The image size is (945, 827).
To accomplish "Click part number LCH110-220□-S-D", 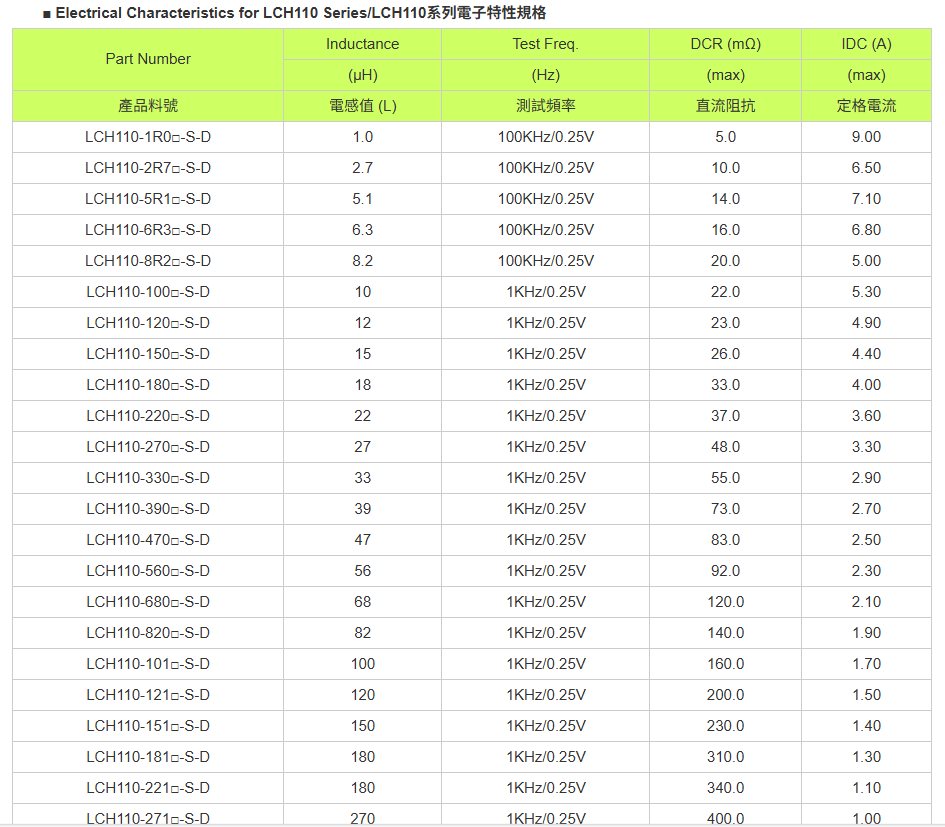I will [x=148, y=416].
